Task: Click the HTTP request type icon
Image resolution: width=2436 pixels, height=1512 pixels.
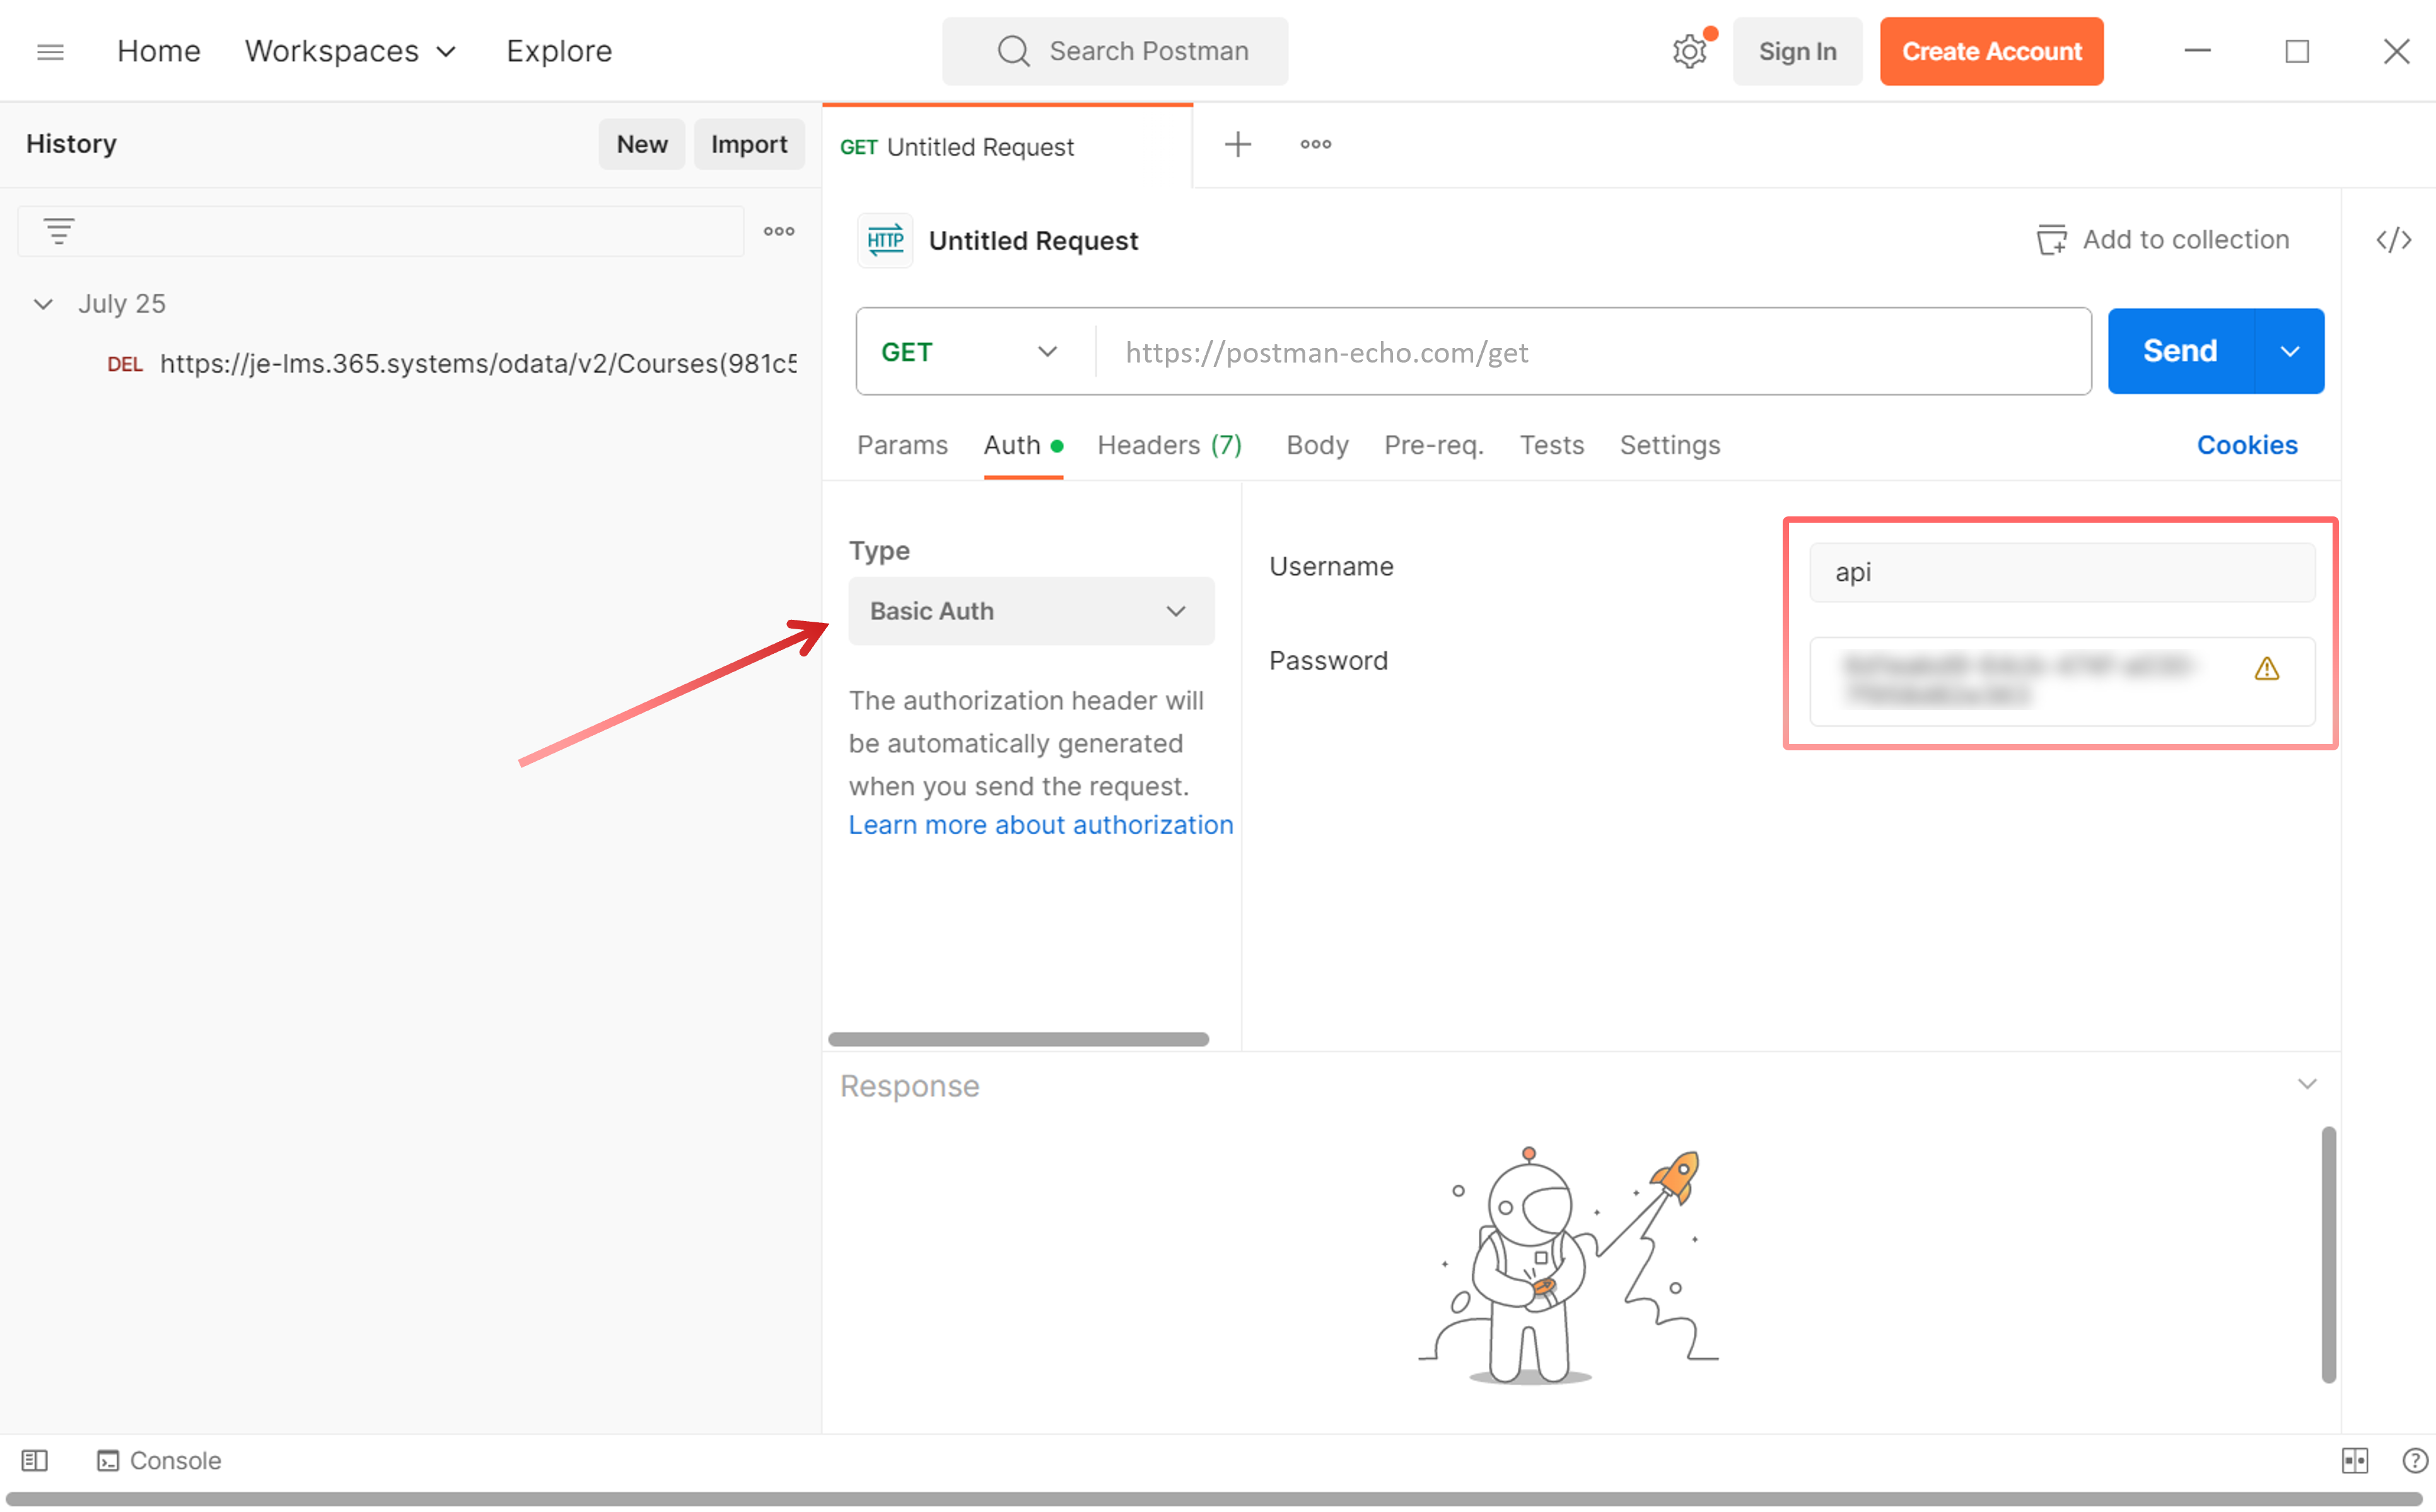Action: click(x=885, y=240)
